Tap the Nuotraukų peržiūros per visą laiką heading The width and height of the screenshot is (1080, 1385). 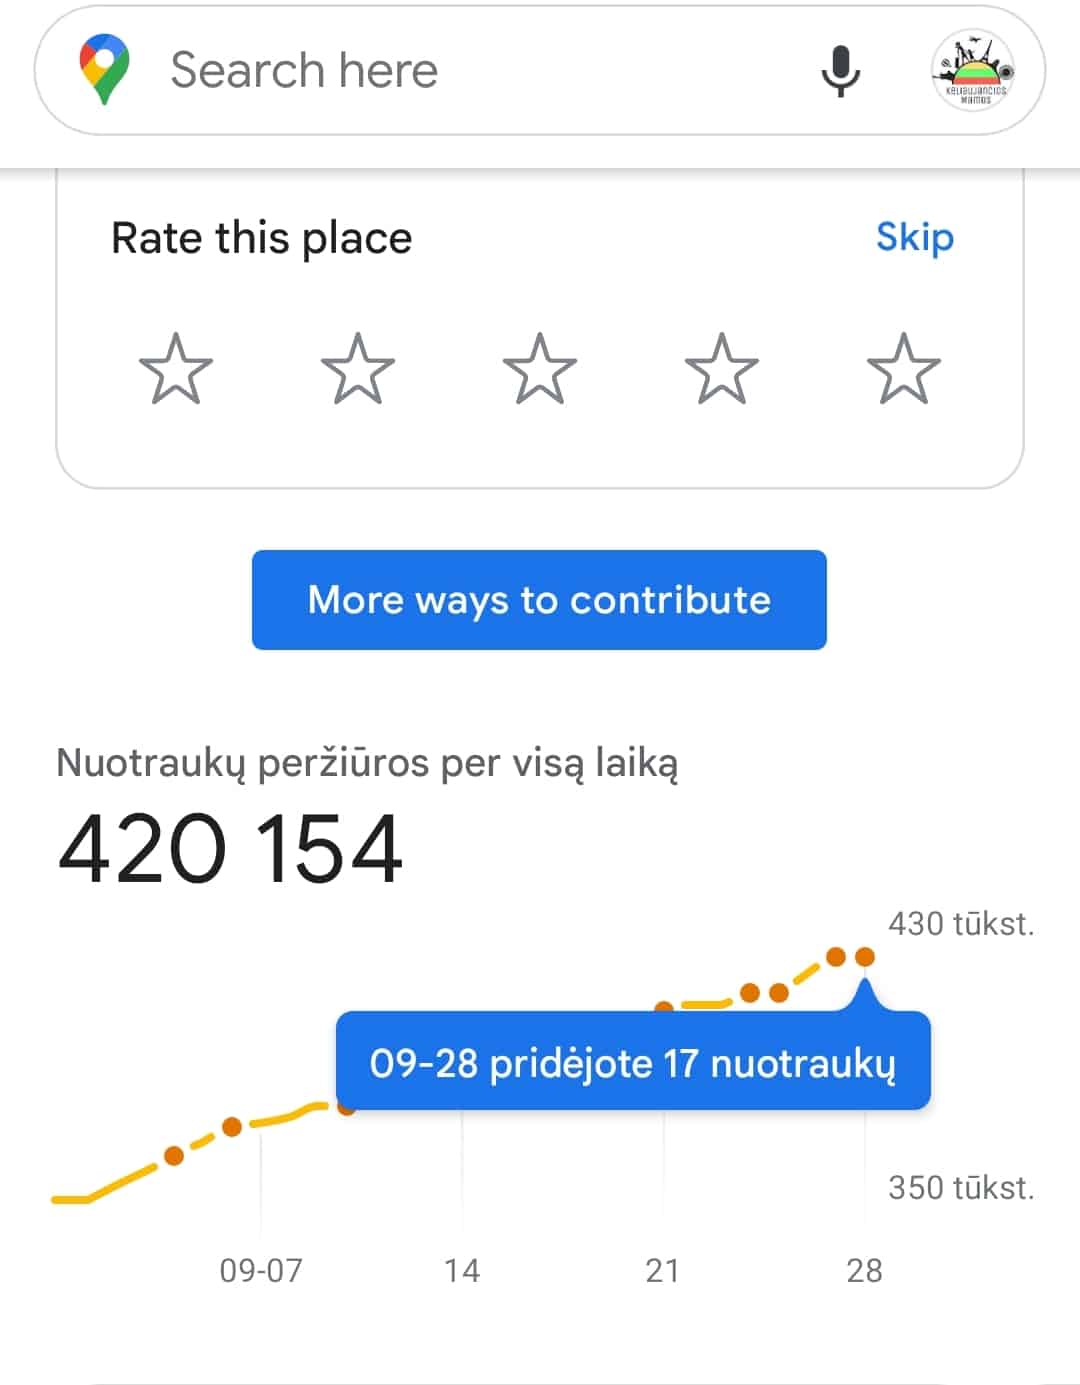coord(367,763)
